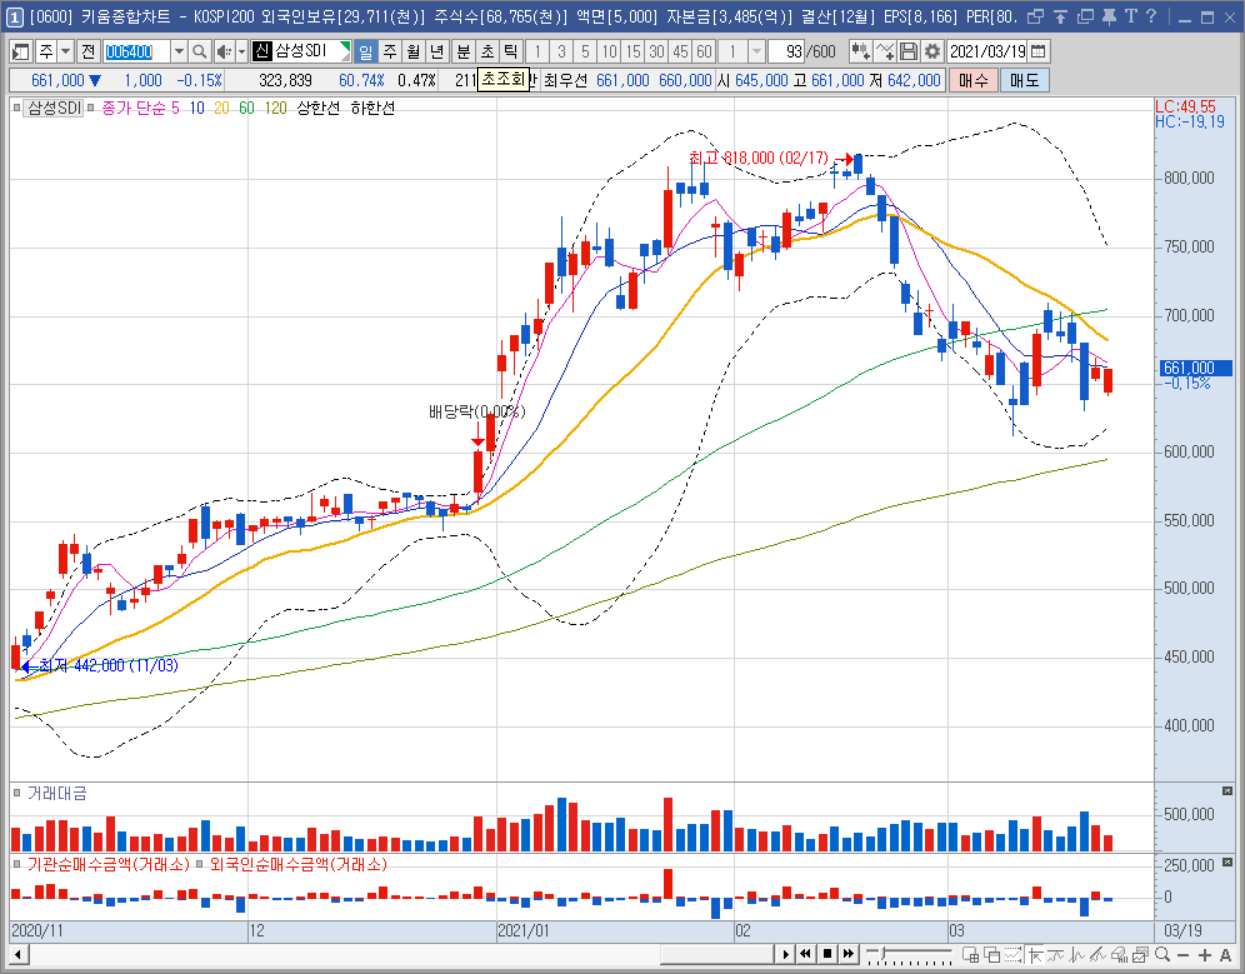Toggle the square marker before 거래대금 label
Image resolution: width=1245 pixels, height=974 pixels.
point(17,793)
